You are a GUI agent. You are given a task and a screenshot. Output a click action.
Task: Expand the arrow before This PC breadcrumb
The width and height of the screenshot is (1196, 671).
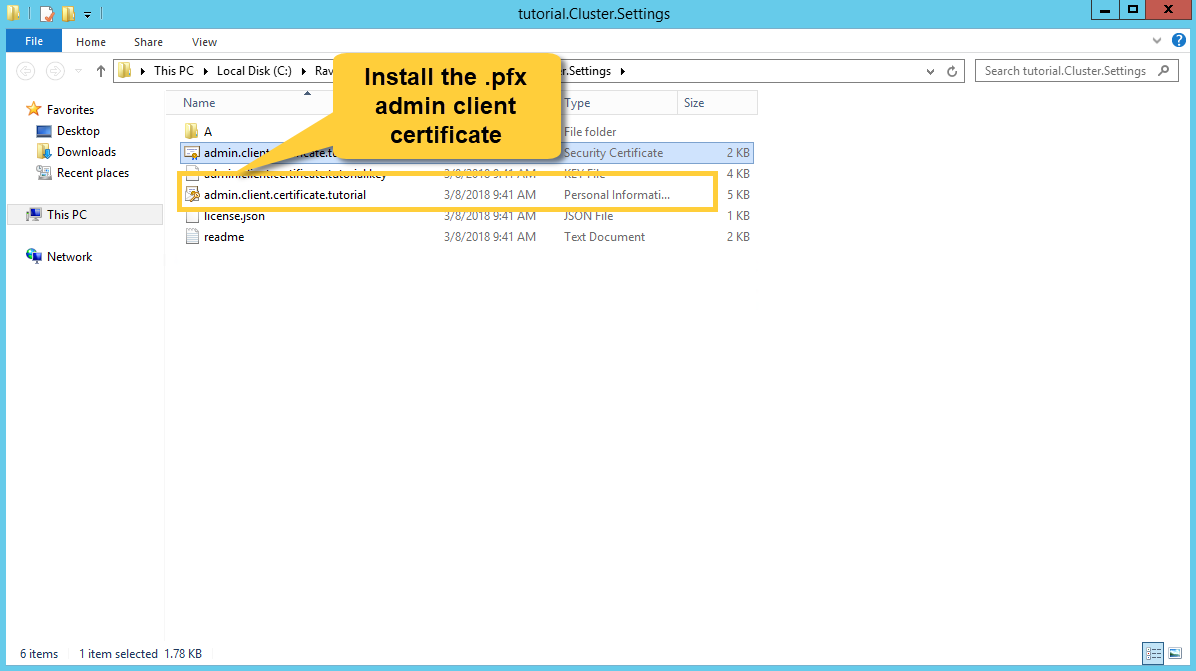[143, 71]
